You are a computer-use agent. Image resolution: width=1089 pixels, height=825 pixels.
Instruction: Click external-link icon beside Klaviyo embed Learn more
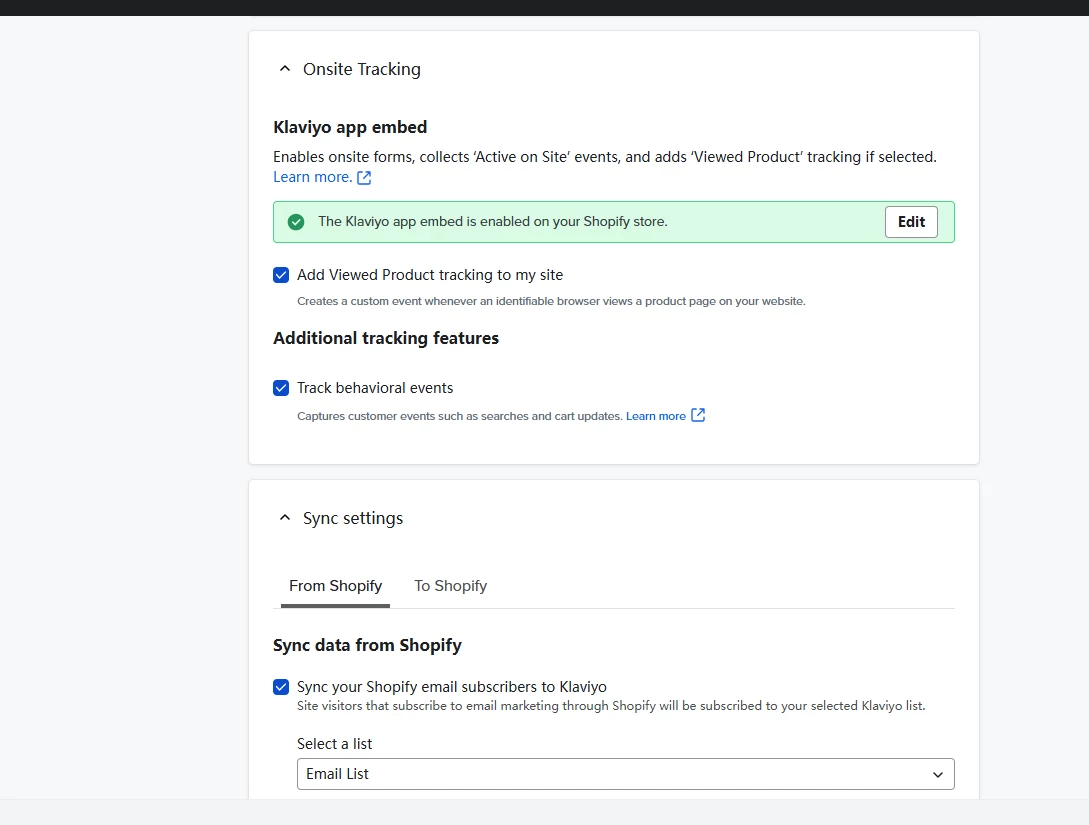pos(364,178)
